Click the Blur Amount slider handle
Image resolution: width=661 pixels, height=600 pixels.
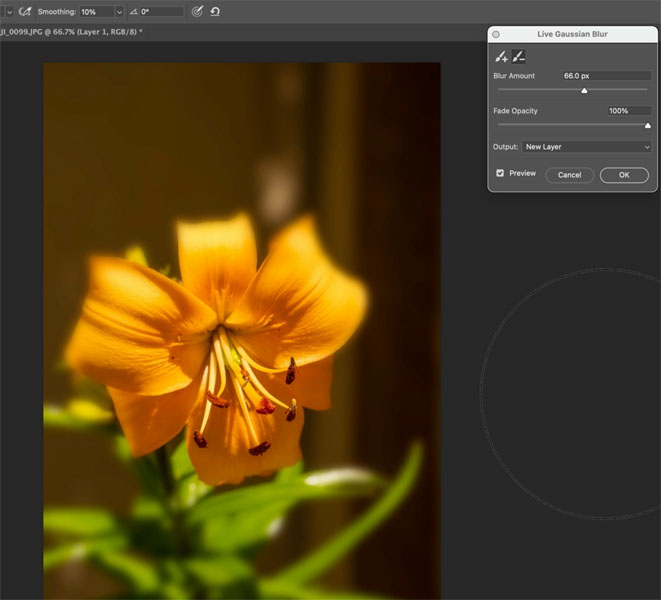pyautogui.click(x=584, y=91)
